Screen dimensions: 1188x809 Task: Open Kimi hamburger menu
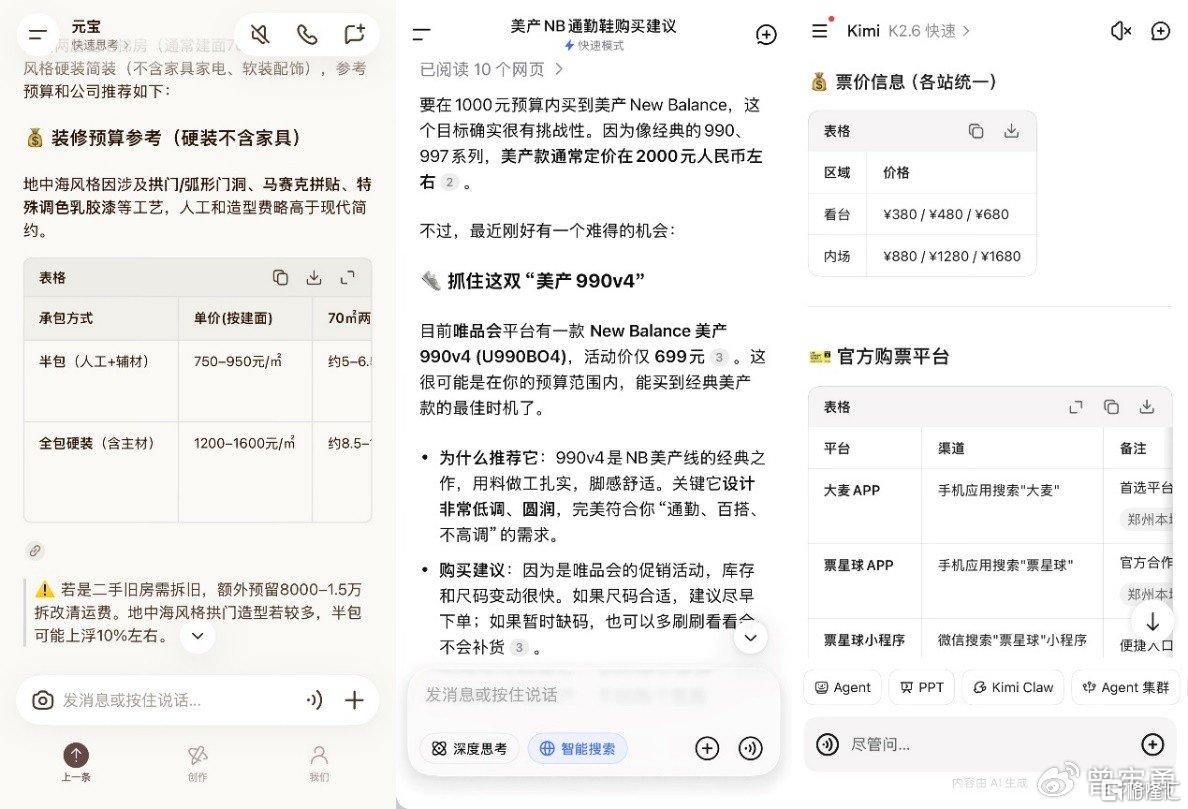(820, 31)
